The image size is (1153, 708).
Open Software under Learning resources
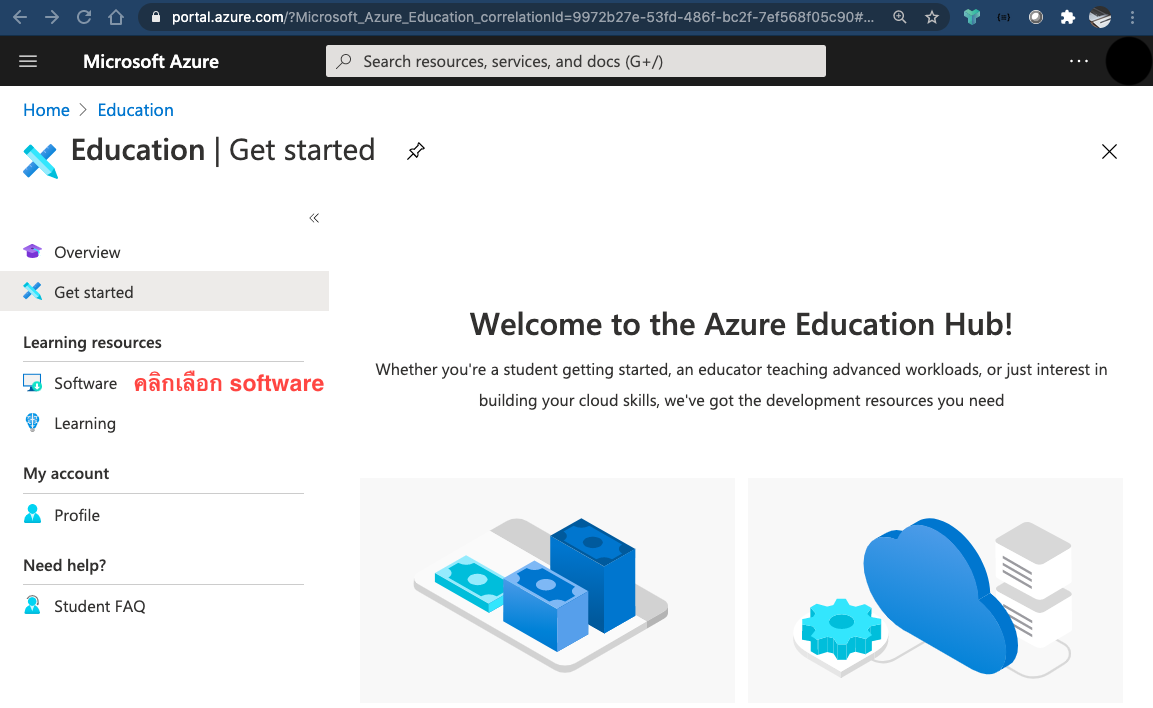tap(85, 383)
